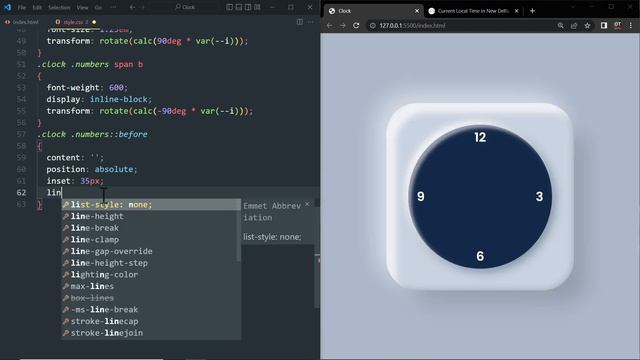Open the browser three-dot menu

click(x=631, y=25)
